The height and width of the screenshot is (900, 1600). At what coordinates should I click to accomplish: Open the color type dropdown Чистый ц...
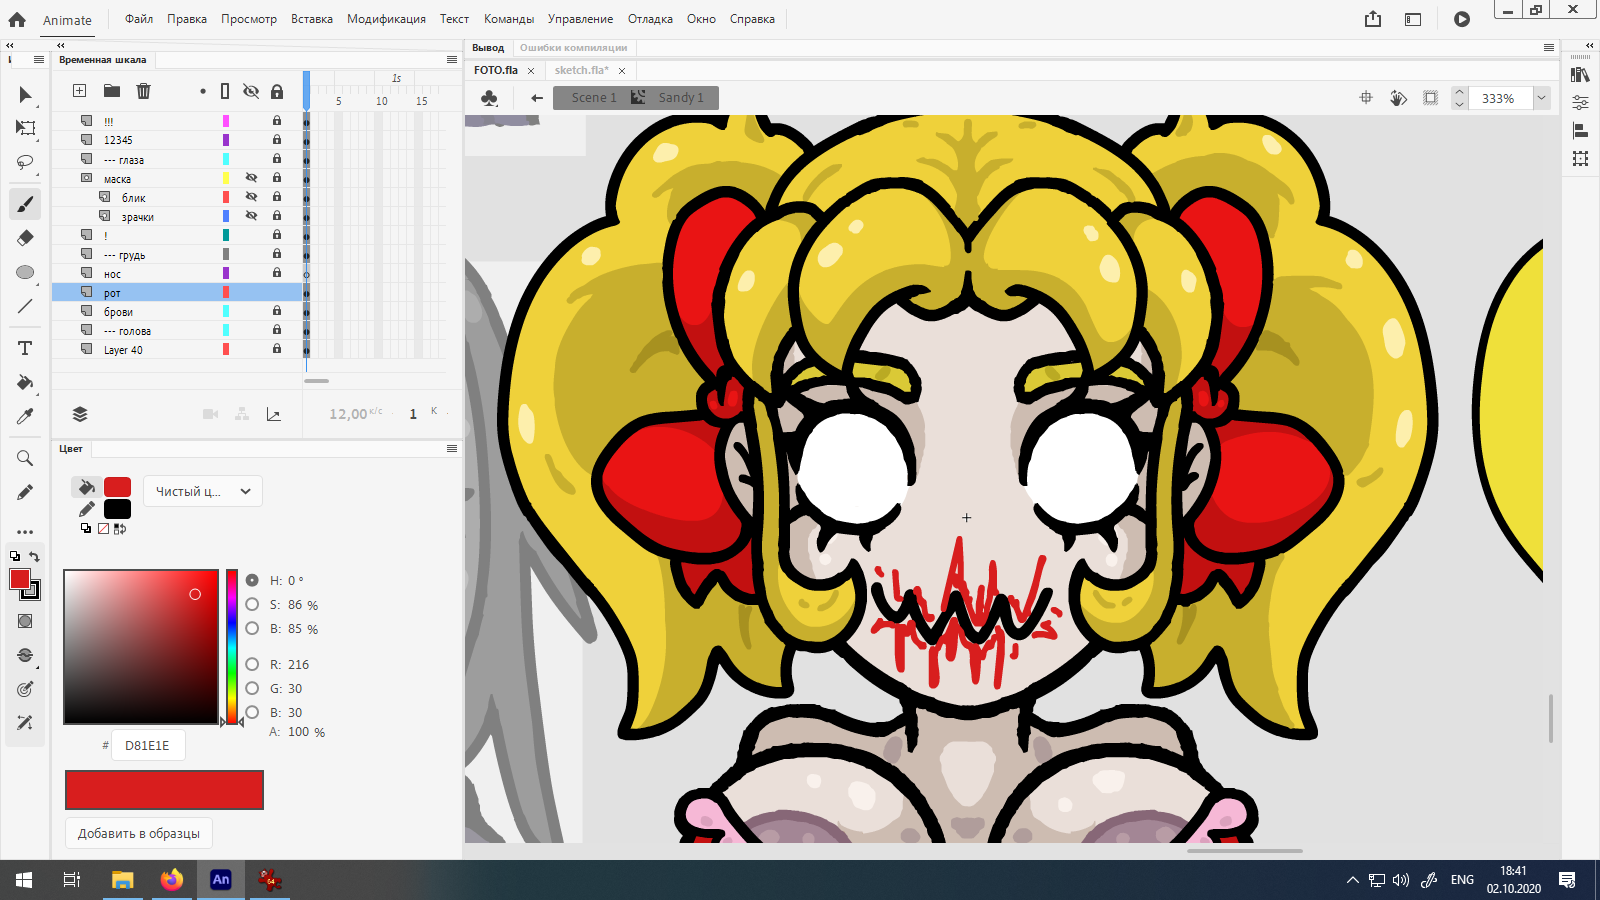(x=203, y=491)
